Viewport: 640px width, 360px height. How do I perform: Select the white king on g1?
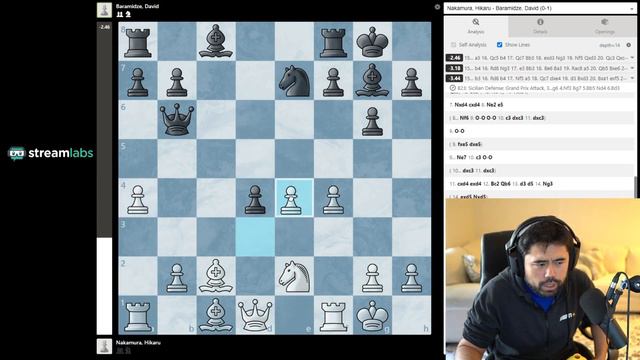(372, 316)
